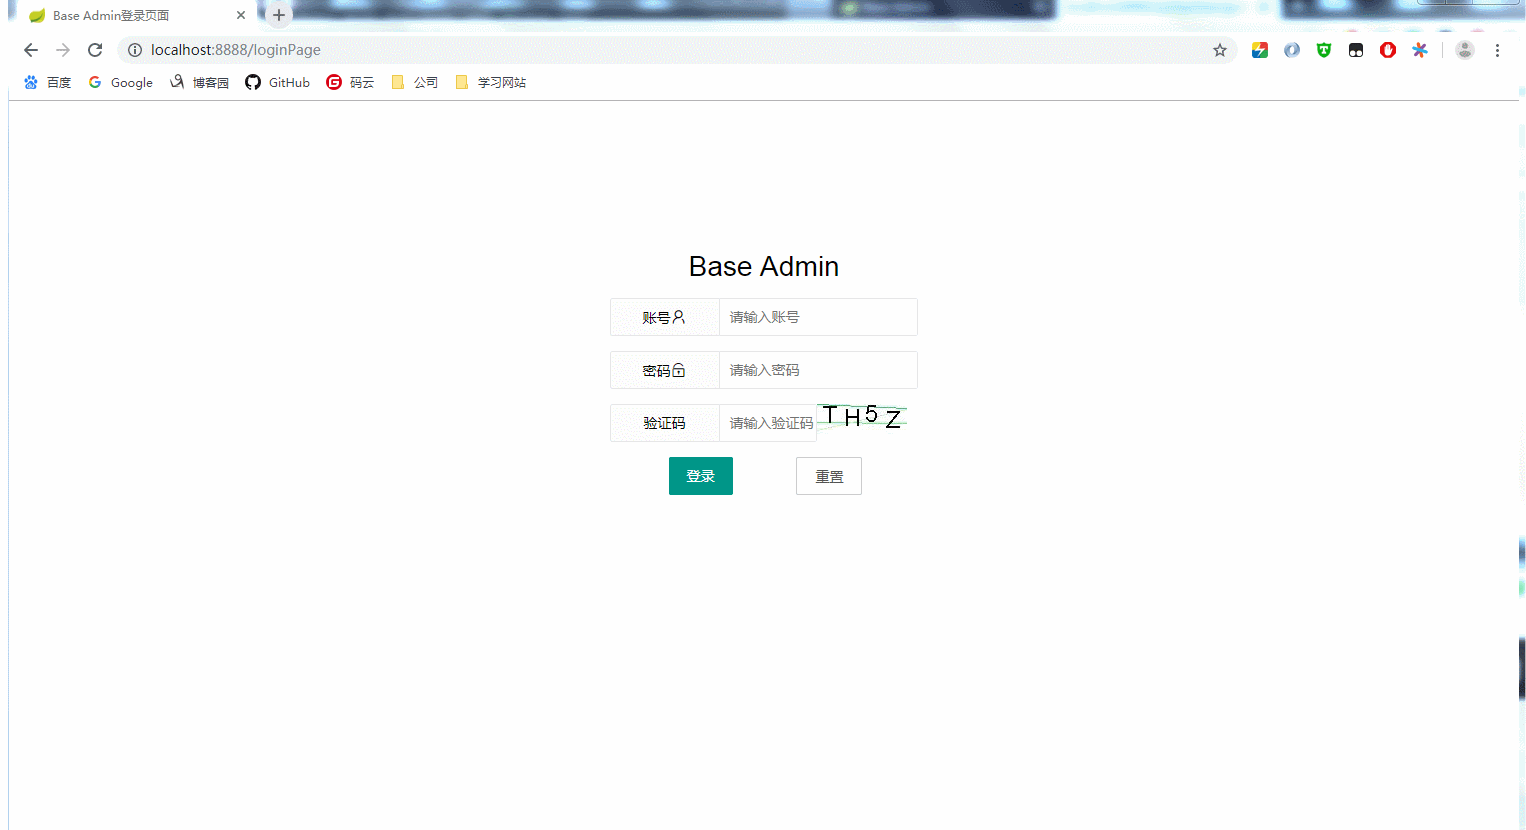Viewport: 1526px width, 830px height.
Task: Click the user icon beside 账号 label
Action: tap(679, 317)
